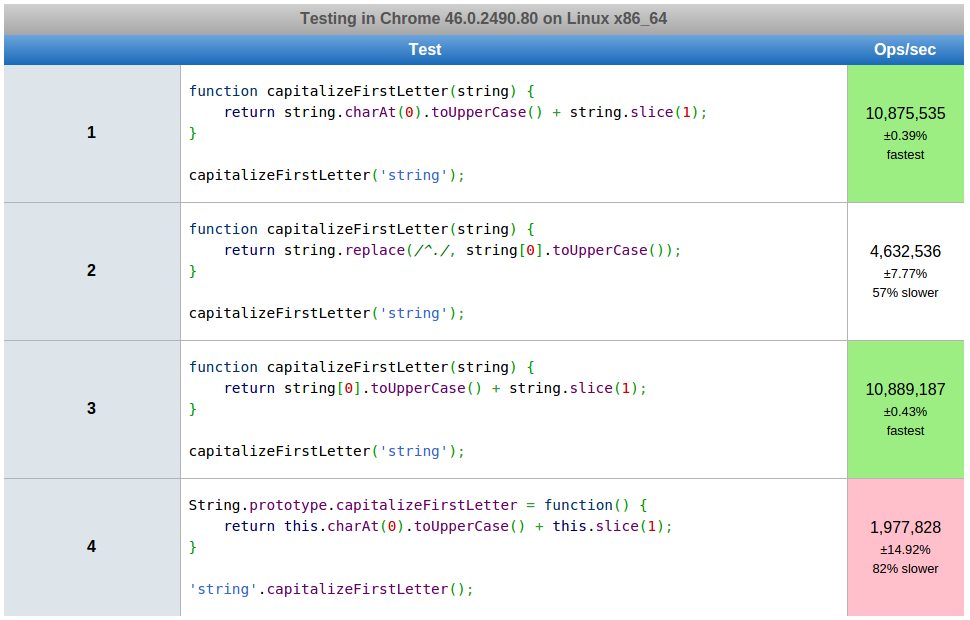Select row number 4 cell
970x620 pixels.
pyautogui.click(x=92, y=547)
